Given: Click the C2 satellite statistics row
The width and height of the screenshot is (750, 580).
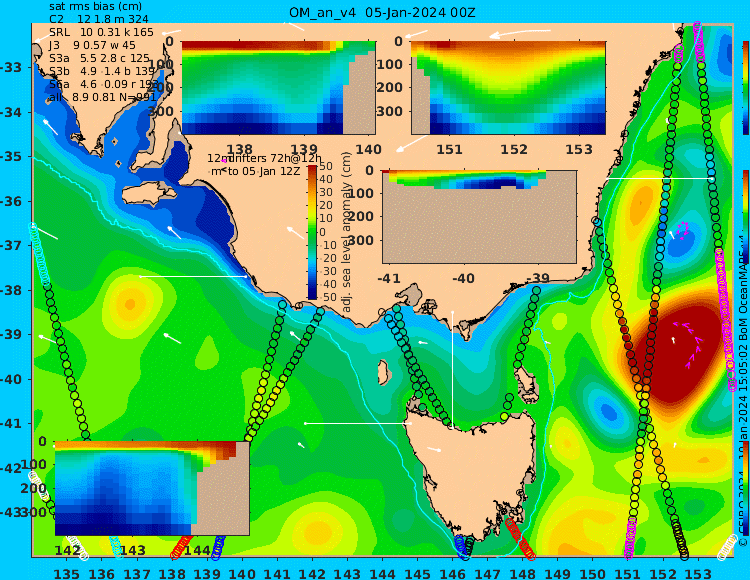Looking at the screenshot, I should (99, 19).
